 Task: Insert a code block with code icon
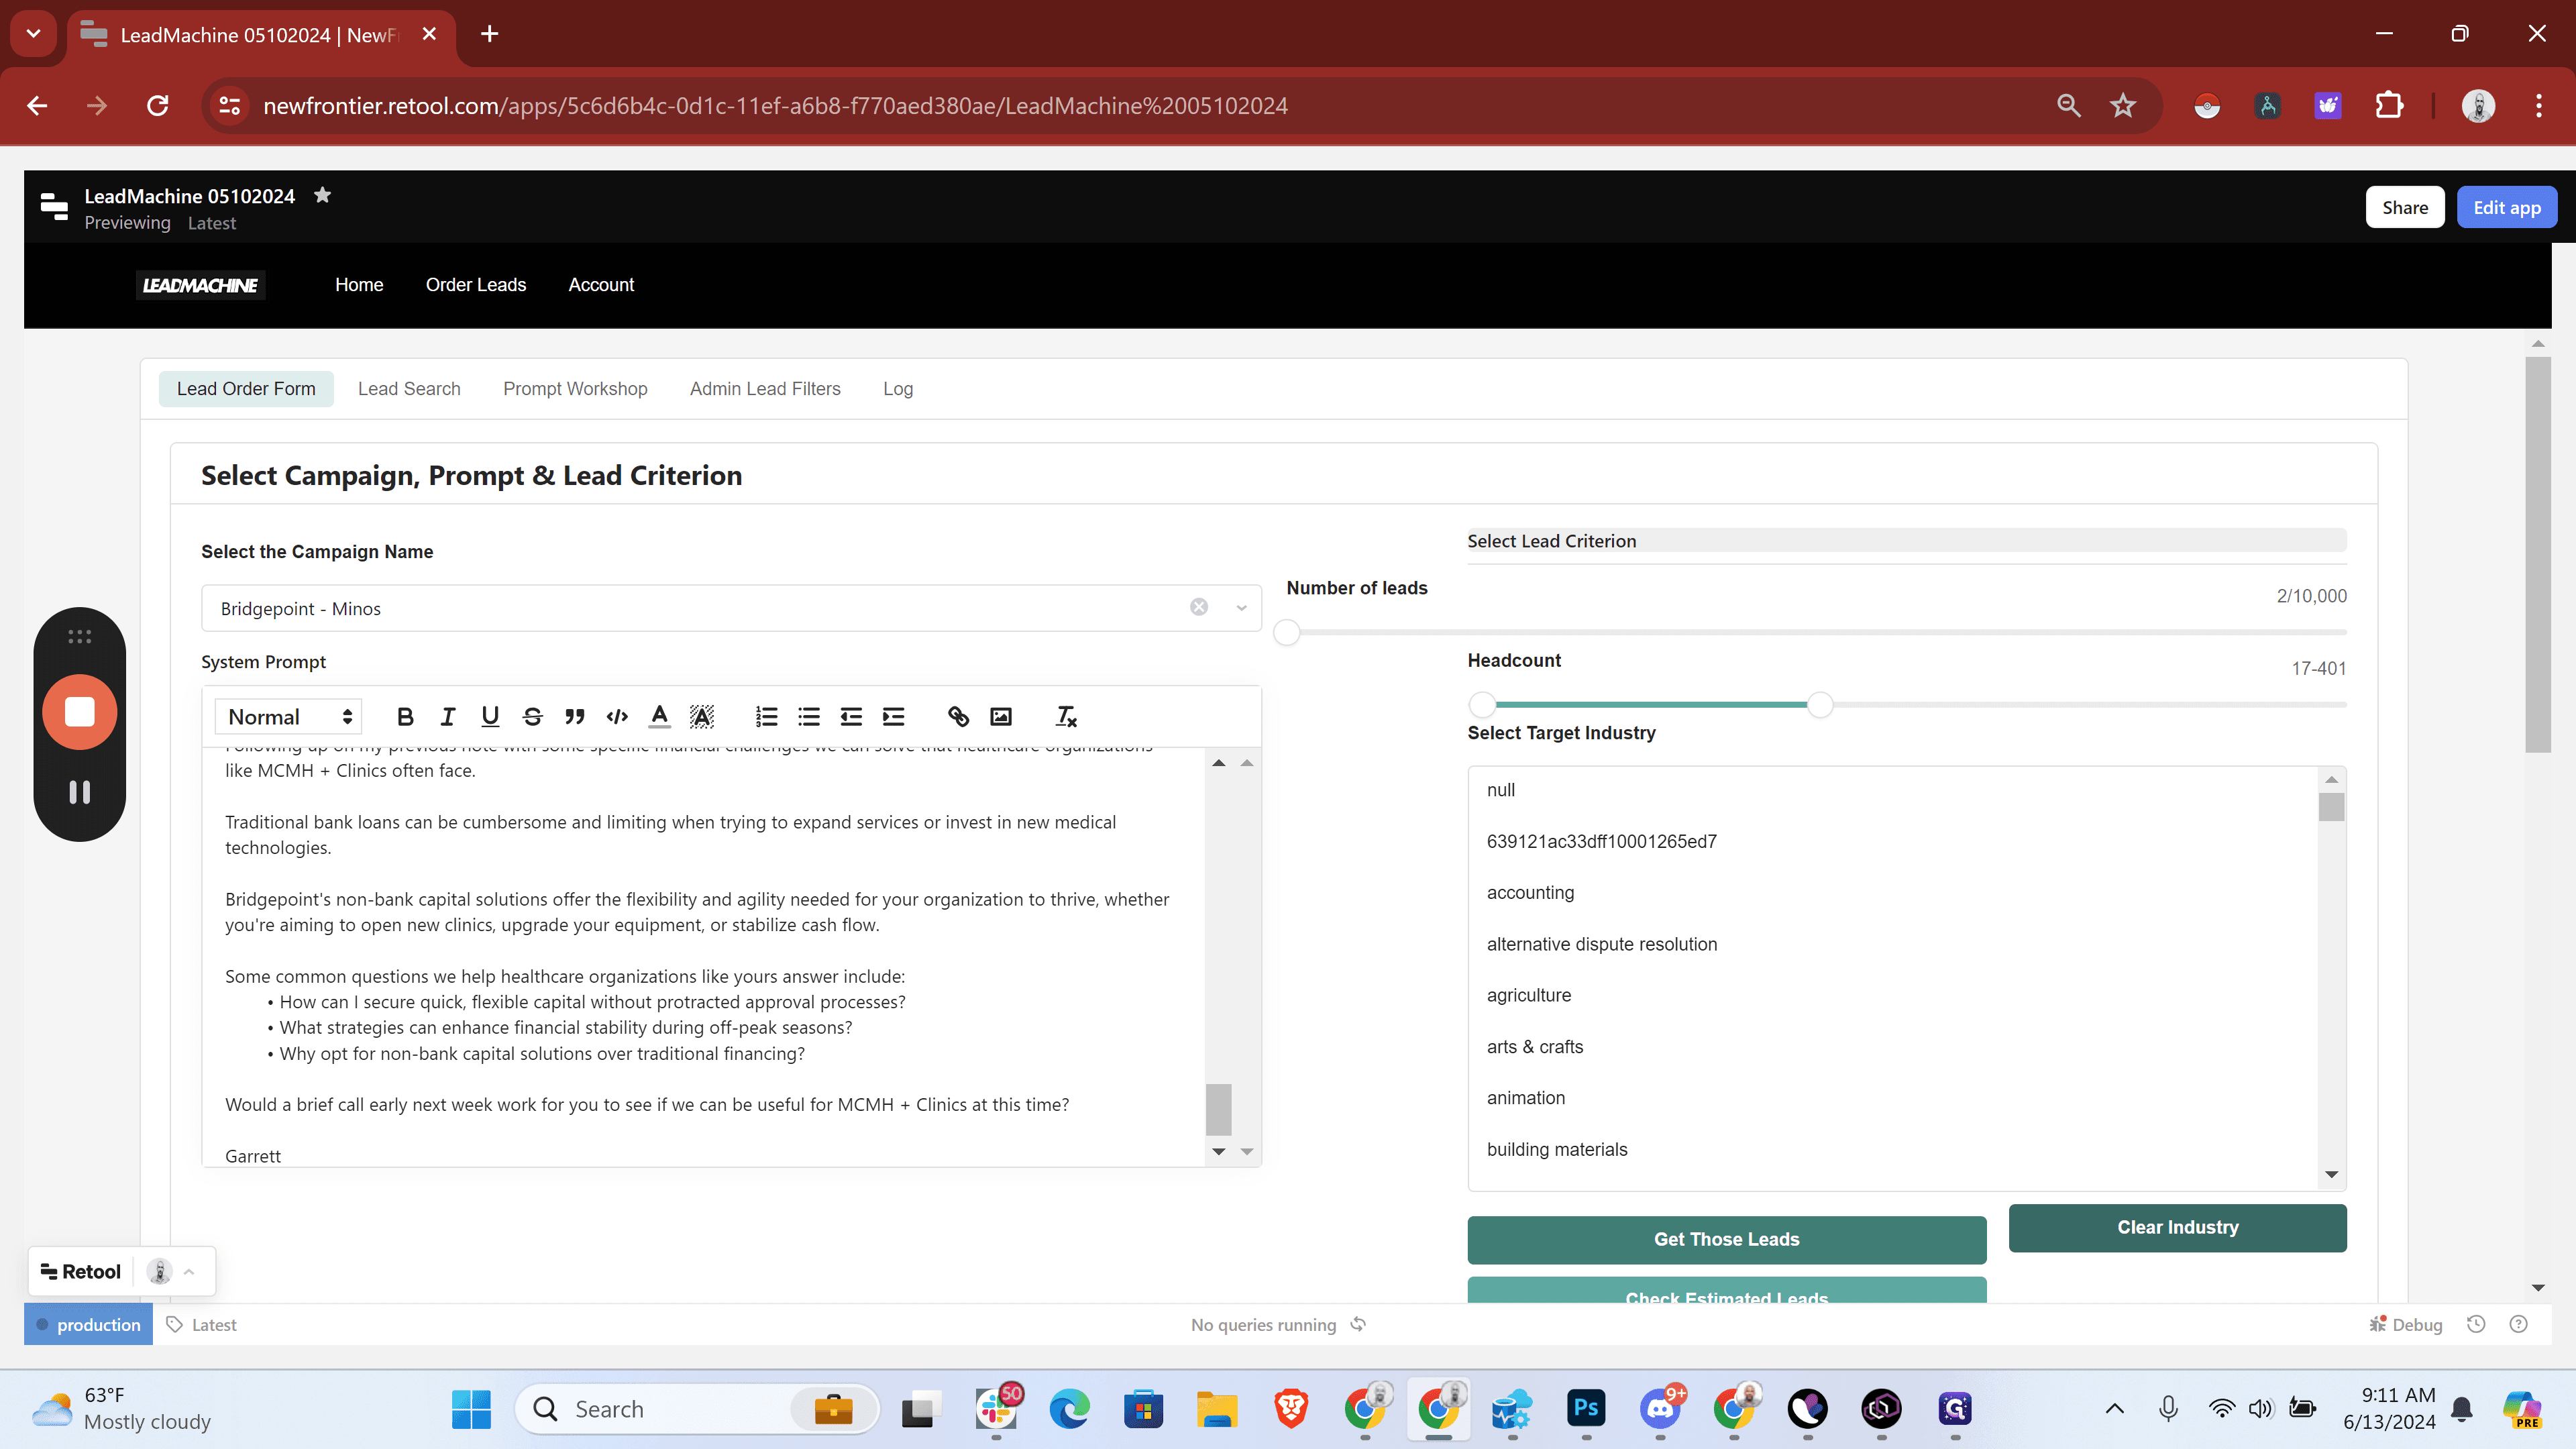(617, 716)
